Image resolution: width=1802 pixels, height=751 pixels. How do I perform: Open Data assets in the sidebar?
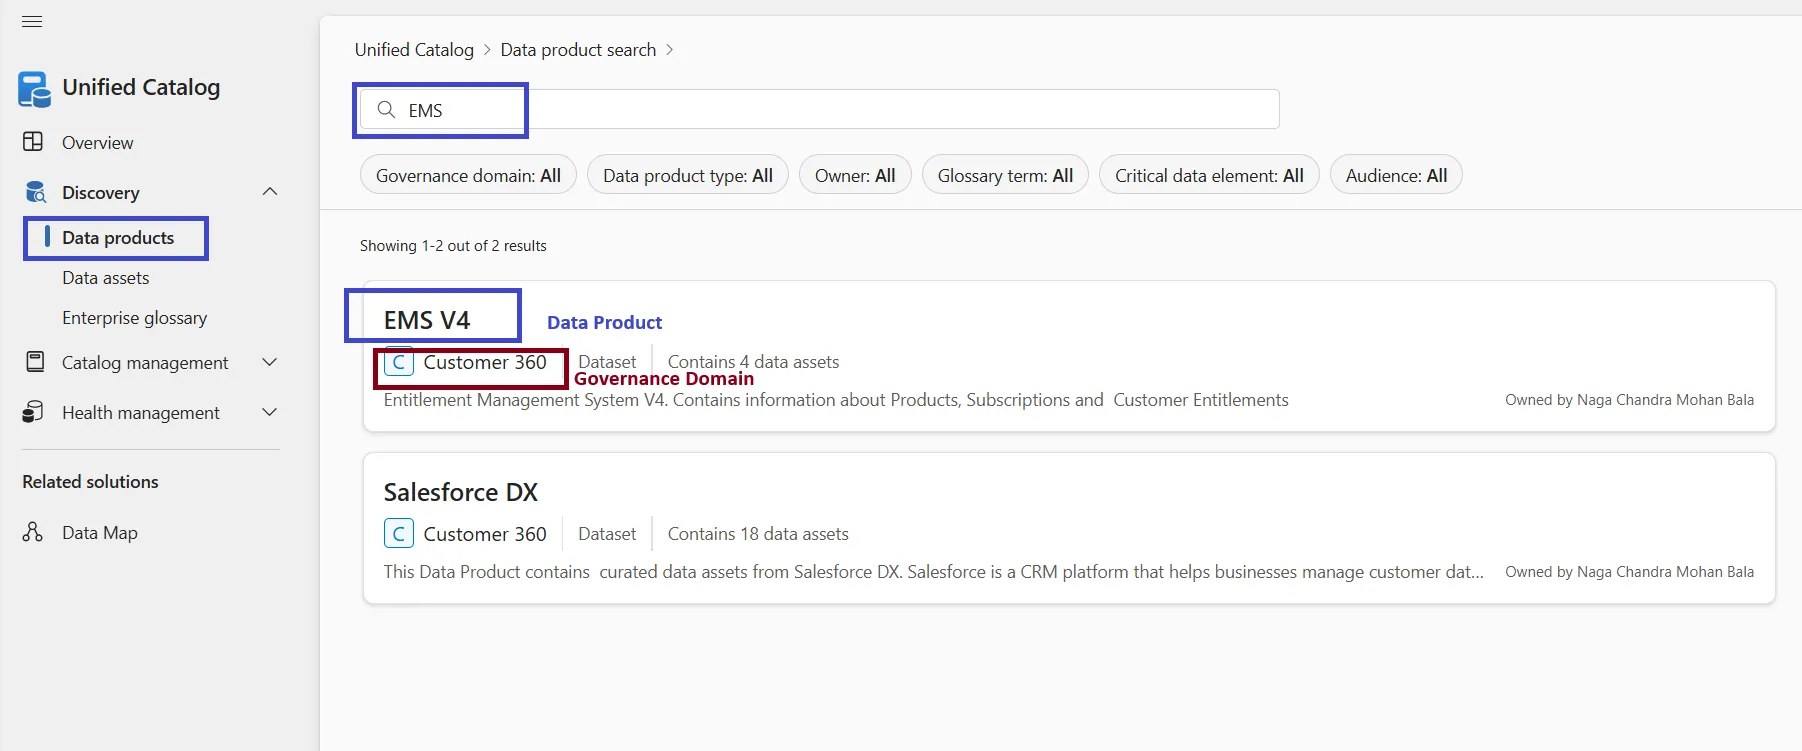tap(105, 278)
